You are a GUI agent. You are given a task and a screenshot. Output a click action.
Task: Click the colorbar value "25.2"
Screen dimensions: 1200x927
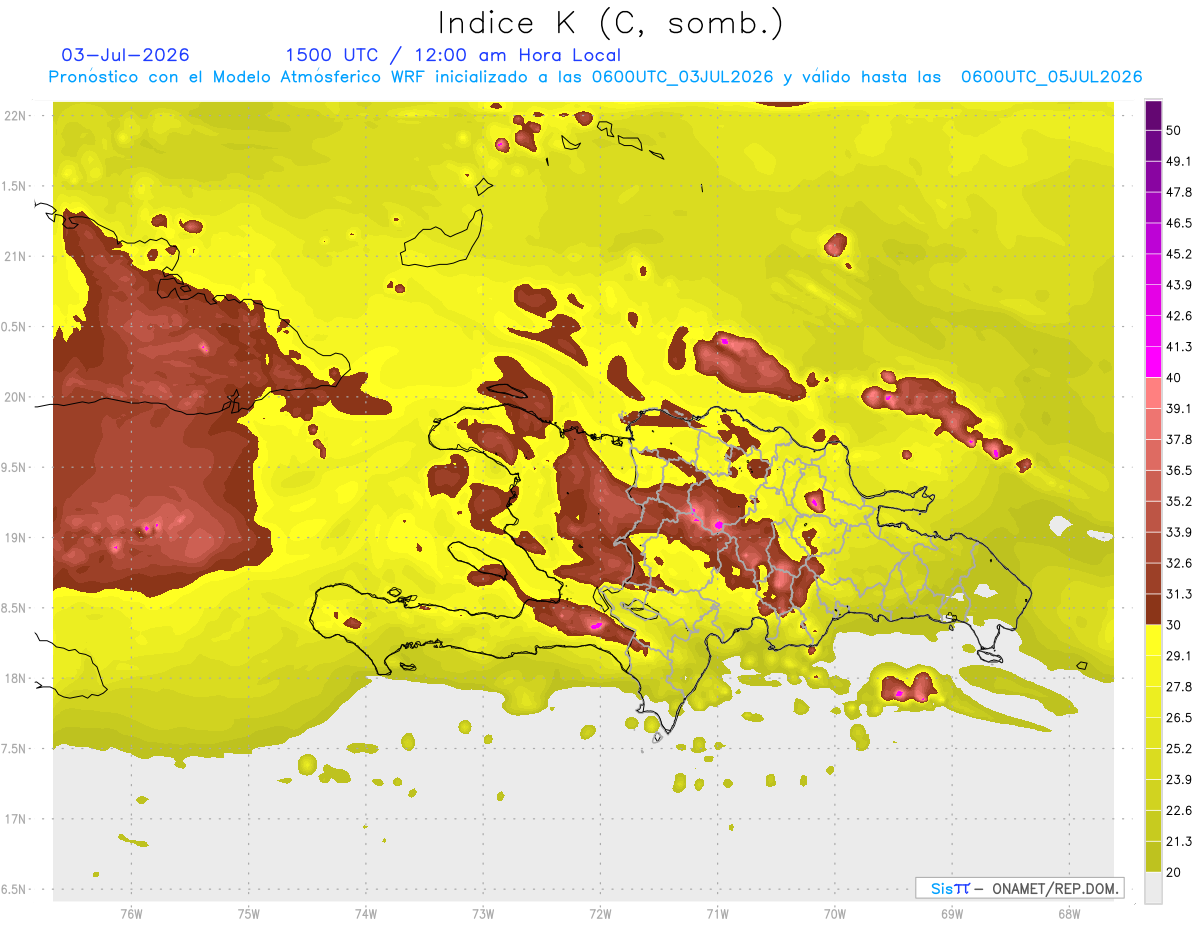(x=1179, y=748)
